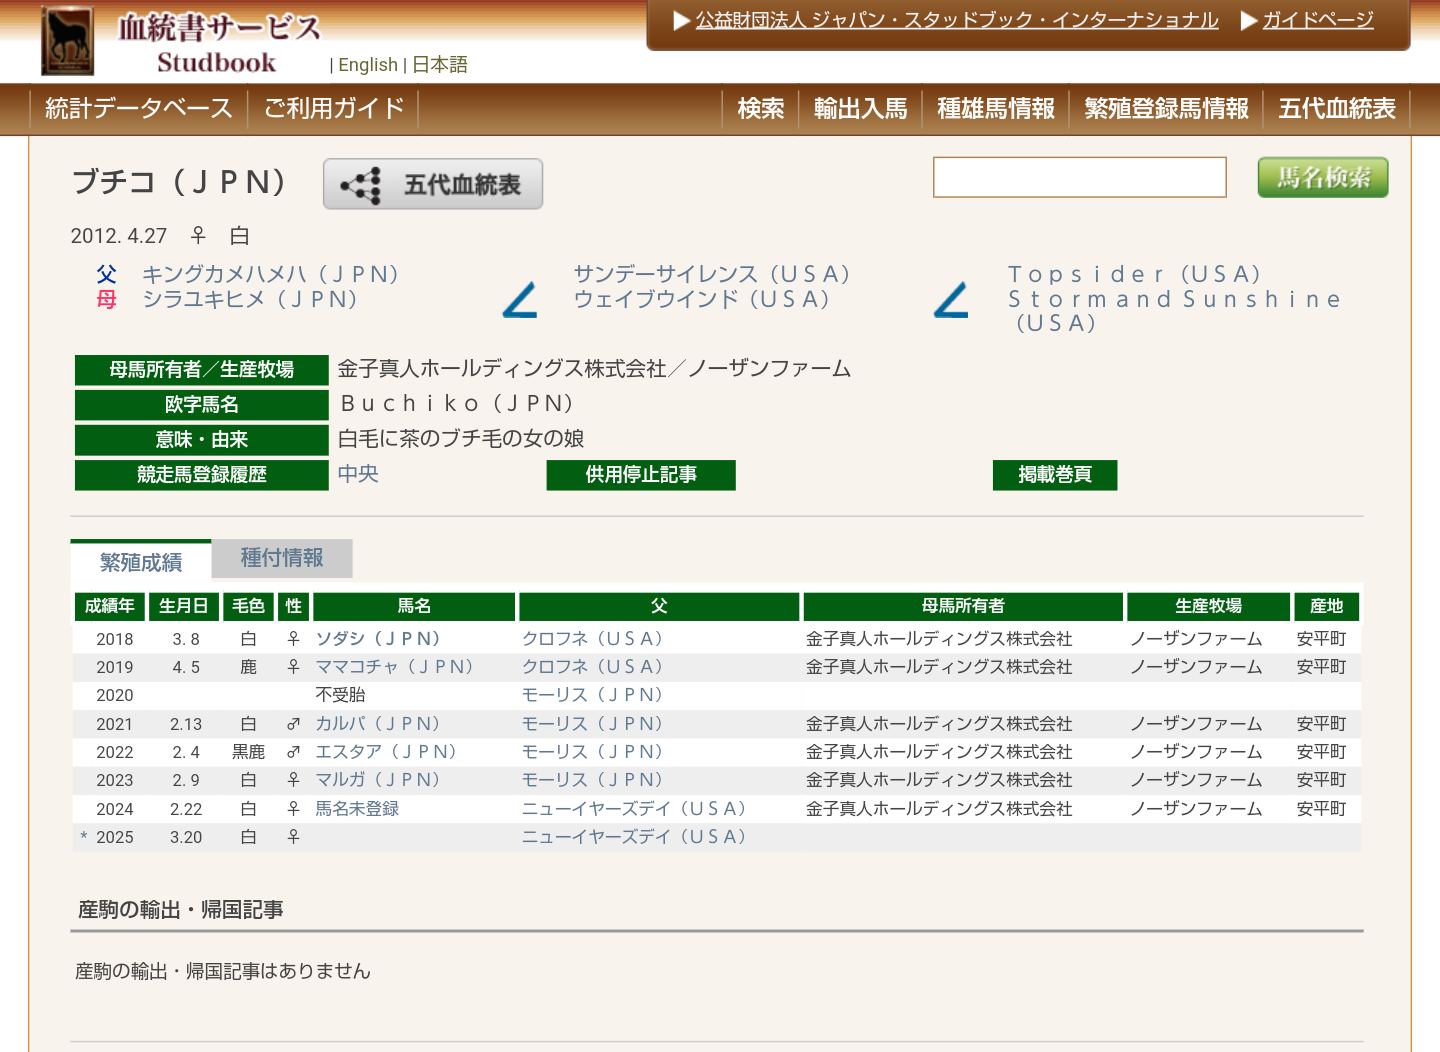
Task: Click the 中央 racing registration link
Action: pyautogui.click(x=358, y=474)
